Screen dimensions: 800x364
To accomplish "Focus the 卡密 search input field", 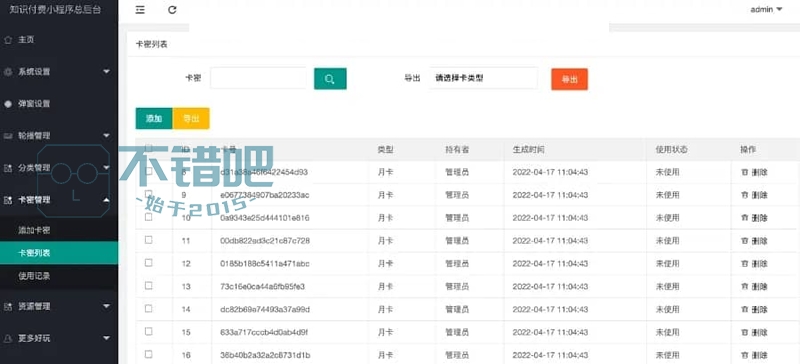I will pyautogui.click(x=258, y=78).
